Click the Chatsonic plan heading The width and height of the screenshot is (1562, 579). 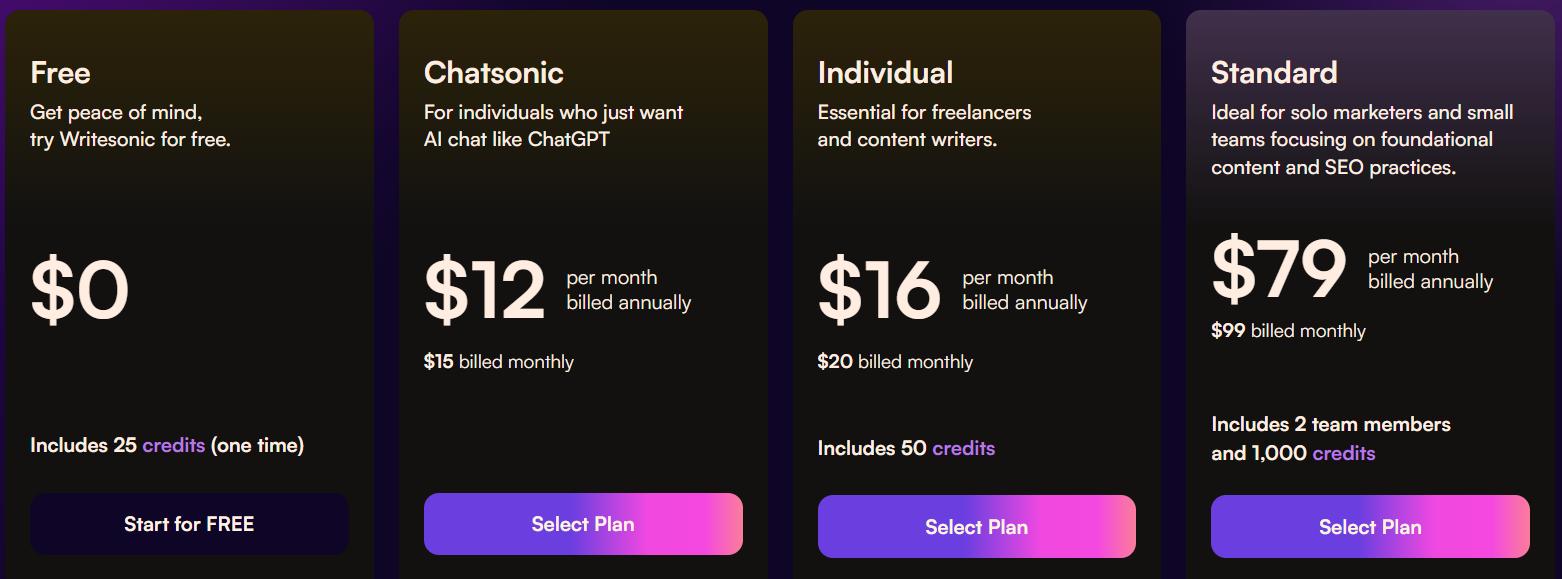coord(494,72)
